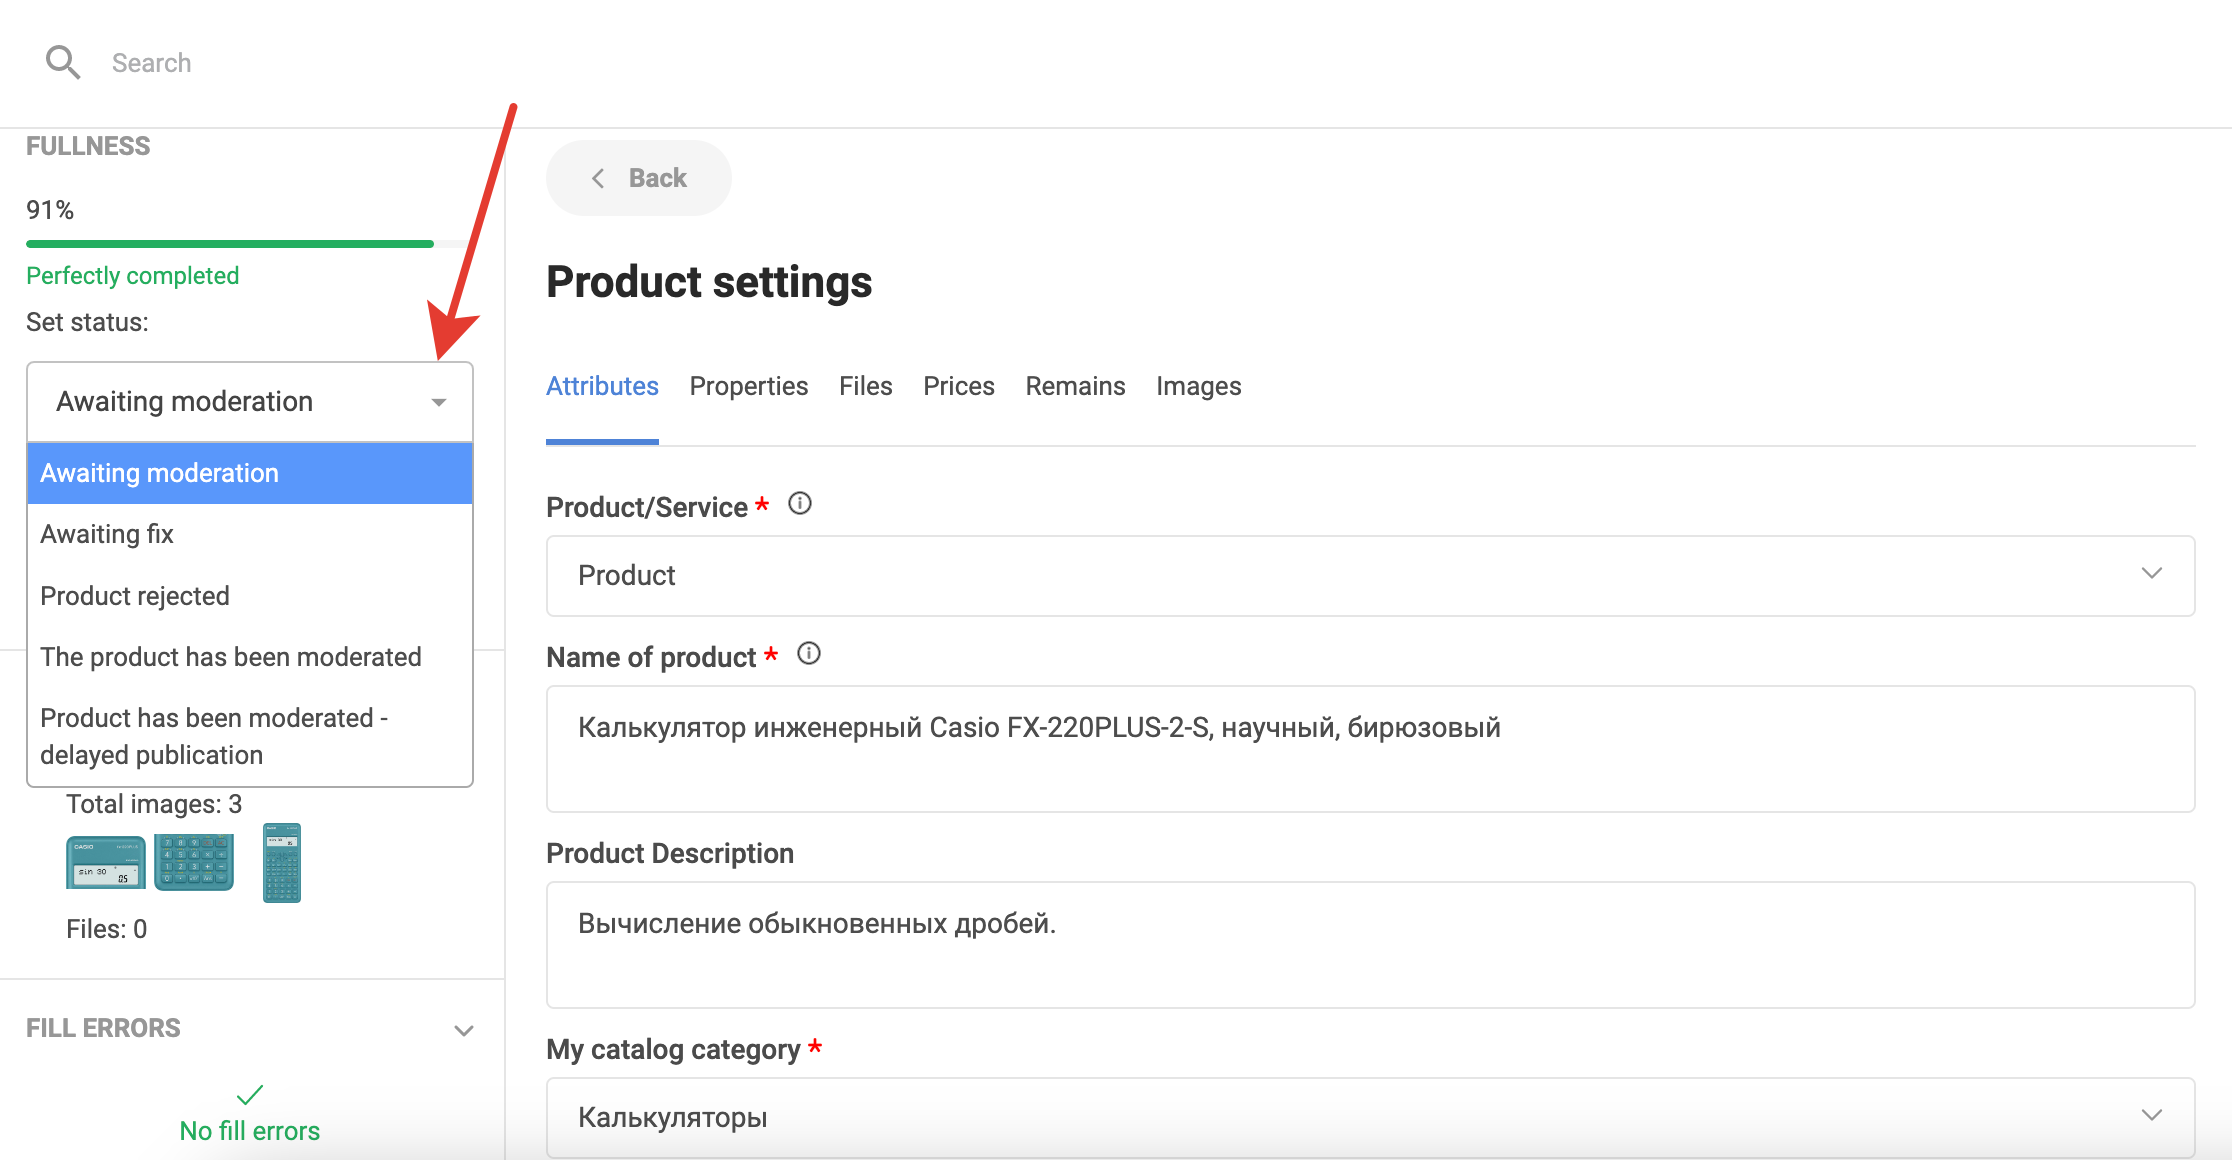Click the fullness progress bar
The width and height of the screenshot is (2232, 1160).
coord(230,244)
